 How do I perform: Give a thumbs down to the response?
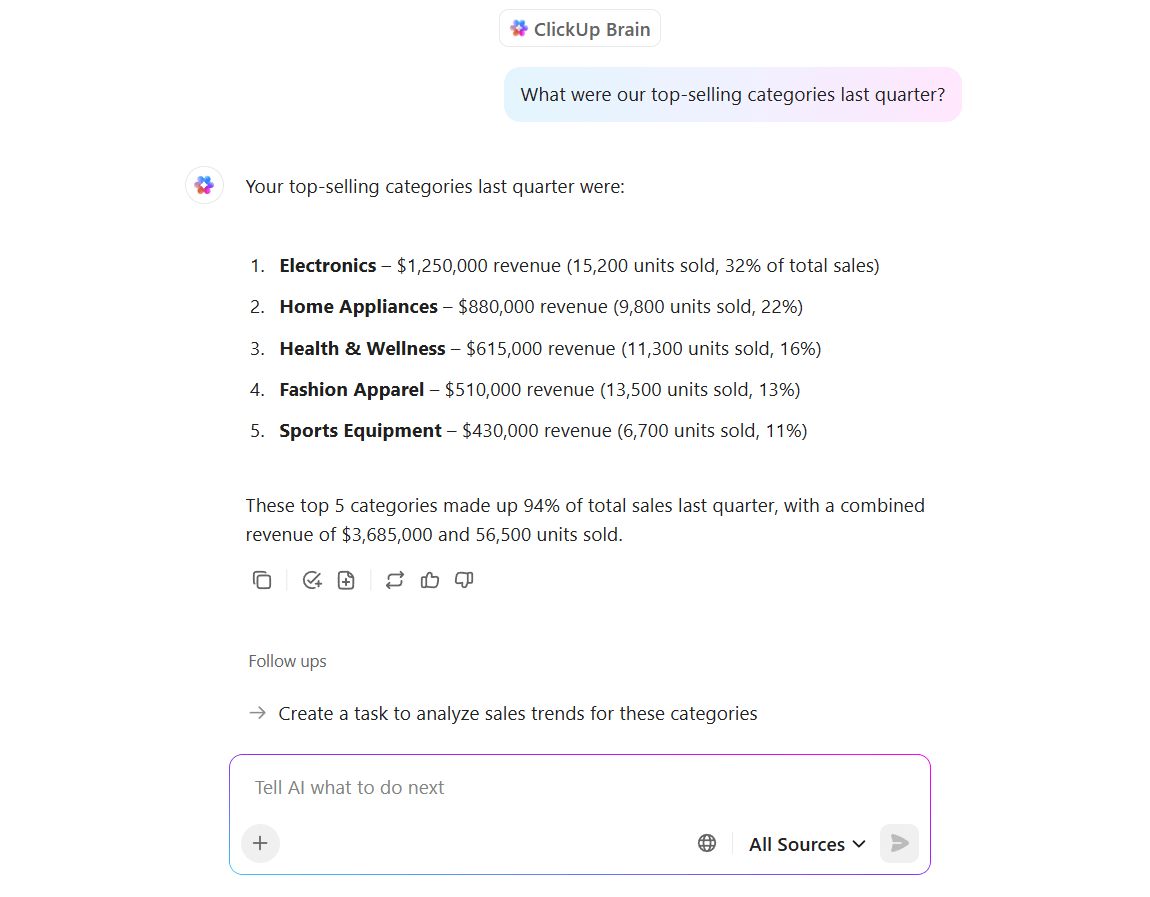[x=463, y=580]
